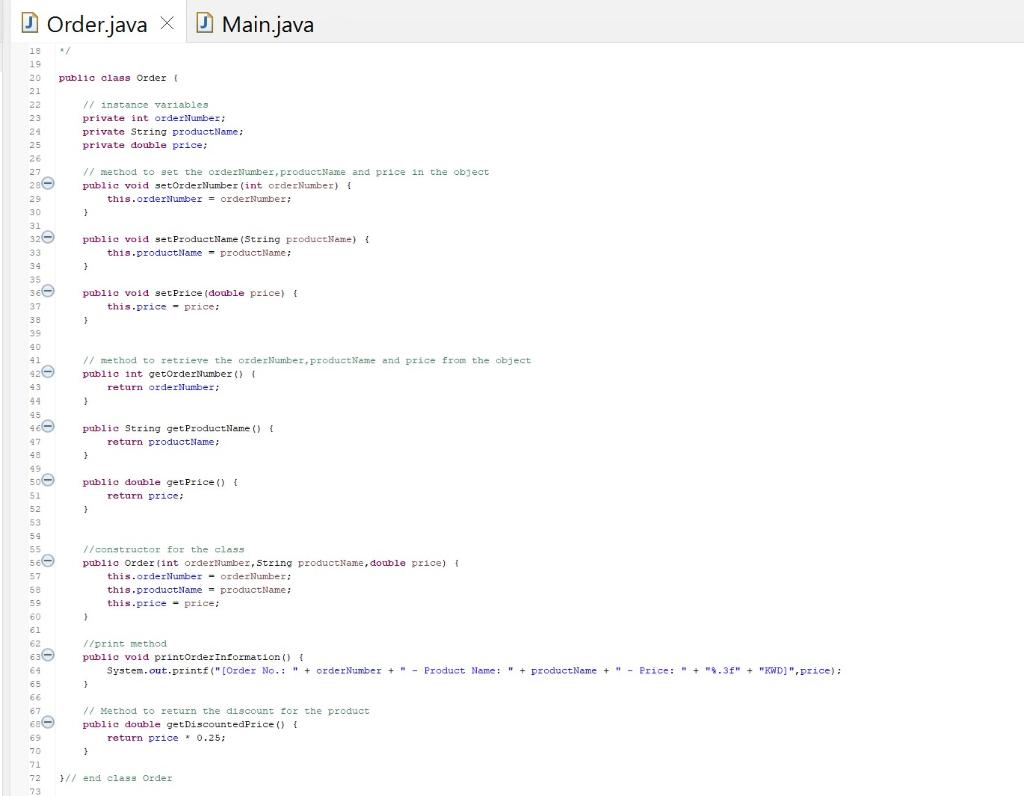Click line number 56 in the gutter

click(34, 562)
